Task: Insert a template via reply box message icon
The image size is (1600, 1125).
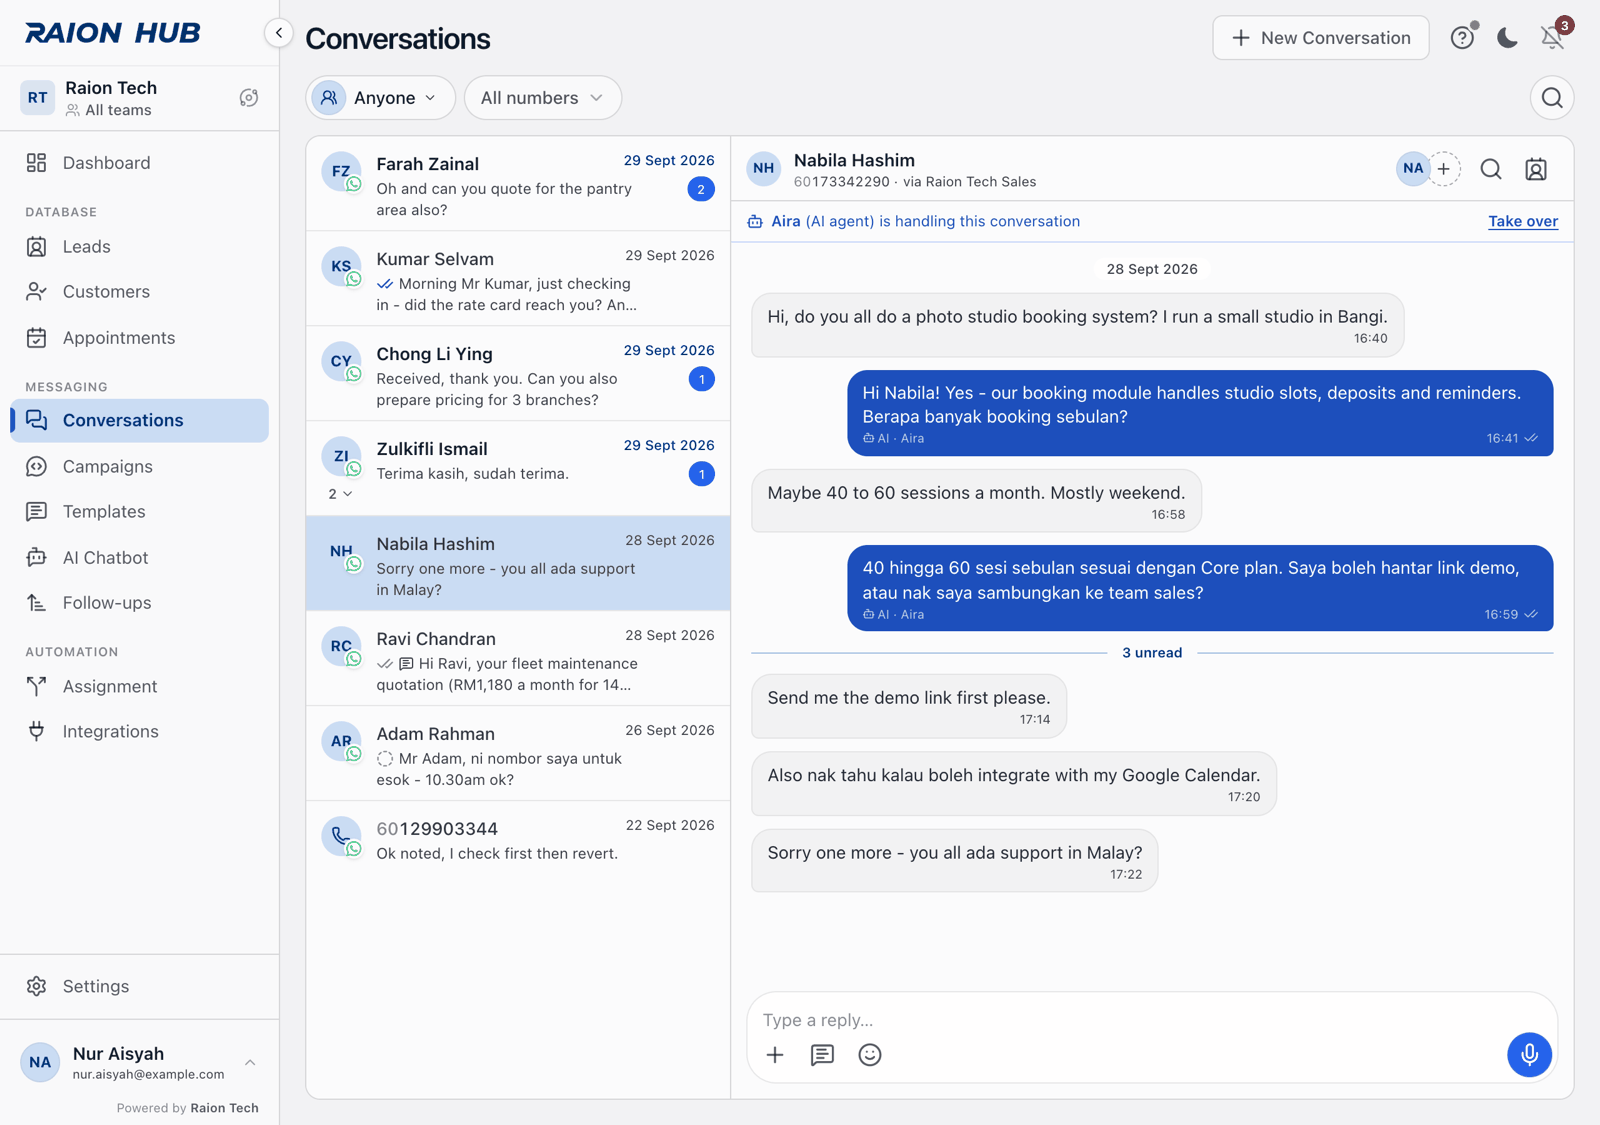Action: click(822, 1055)
